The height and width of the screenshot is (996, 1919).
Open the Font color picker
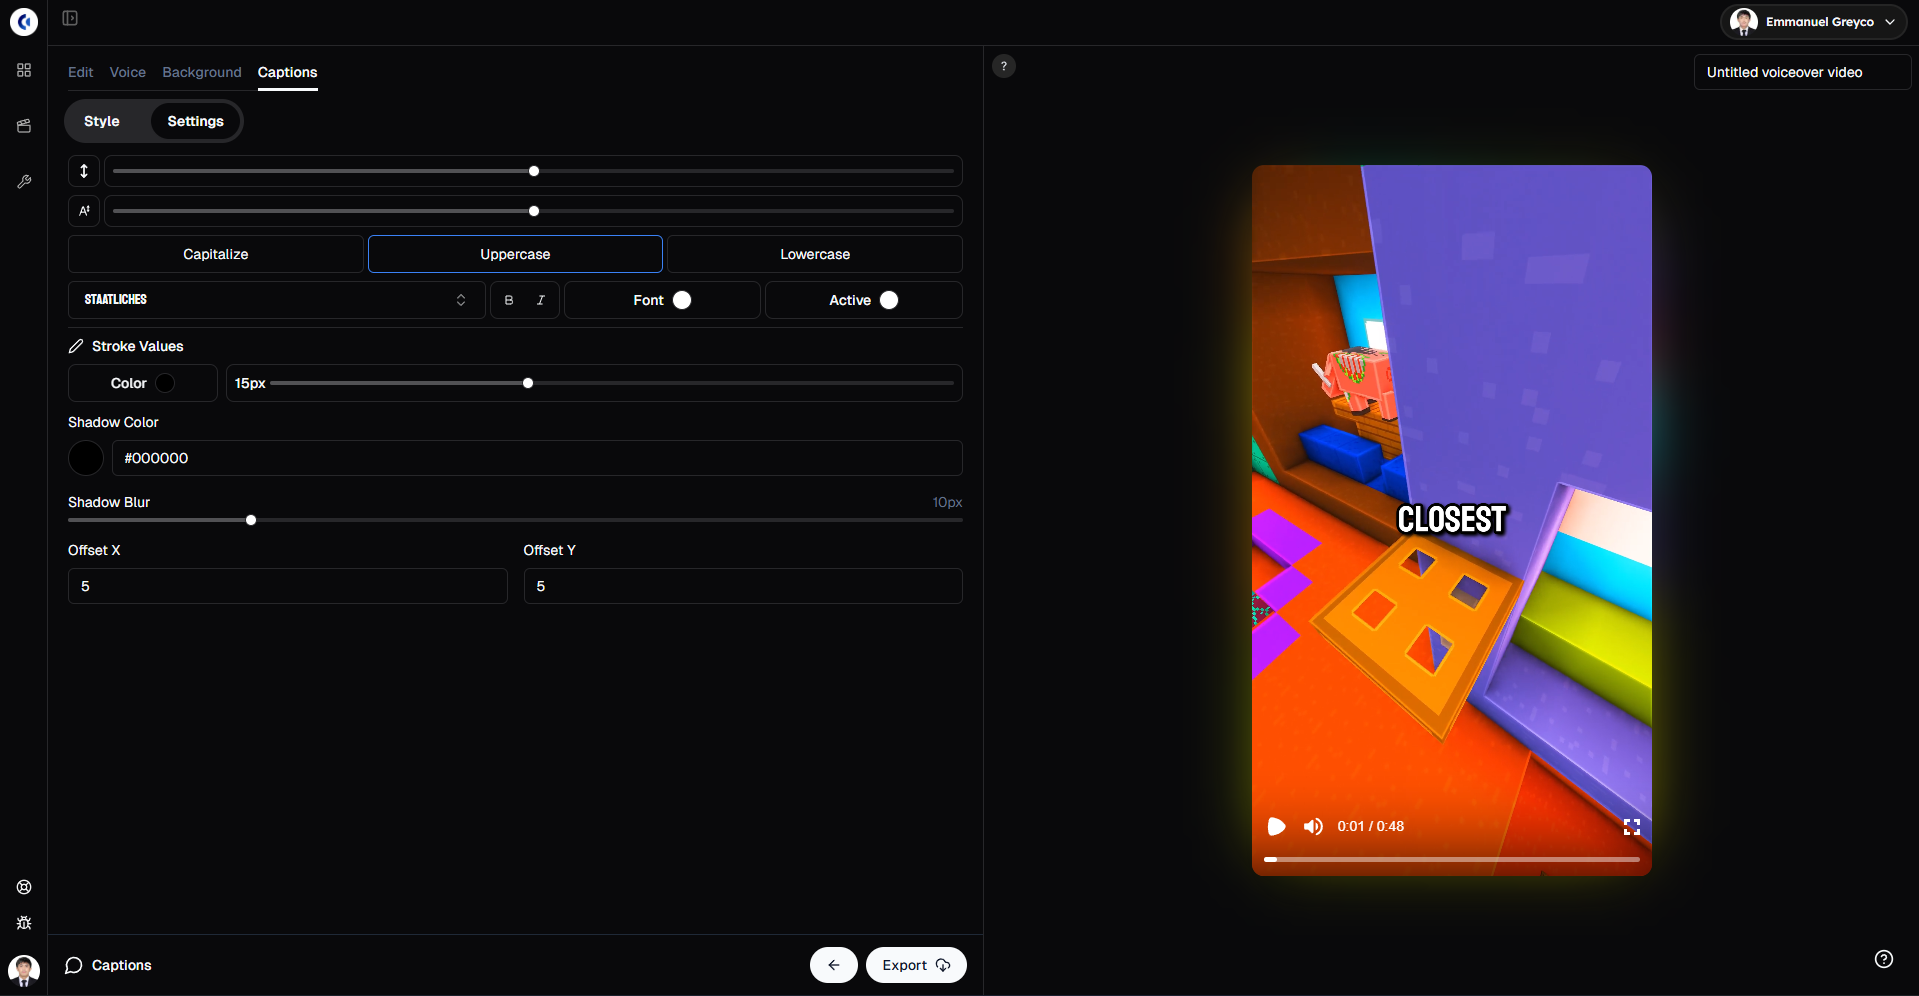662,300
